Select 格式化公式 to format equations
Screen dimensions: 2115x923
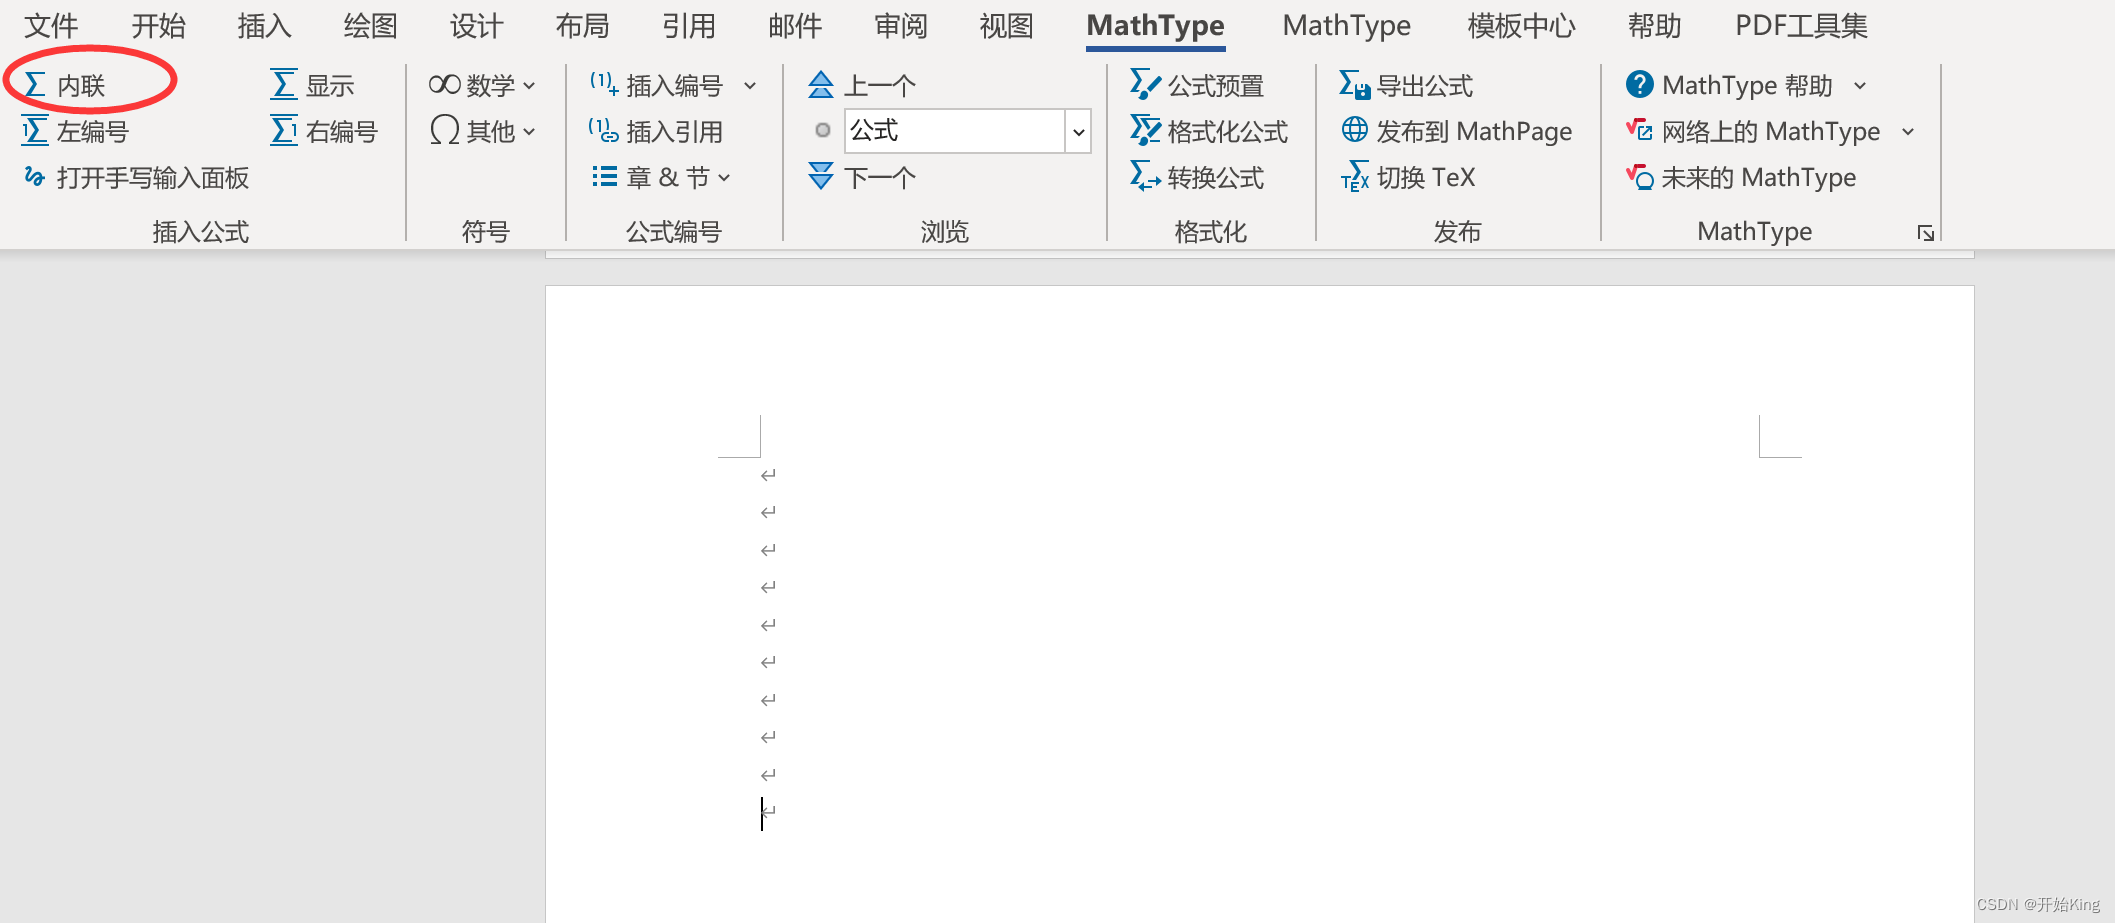(1210, 130)
